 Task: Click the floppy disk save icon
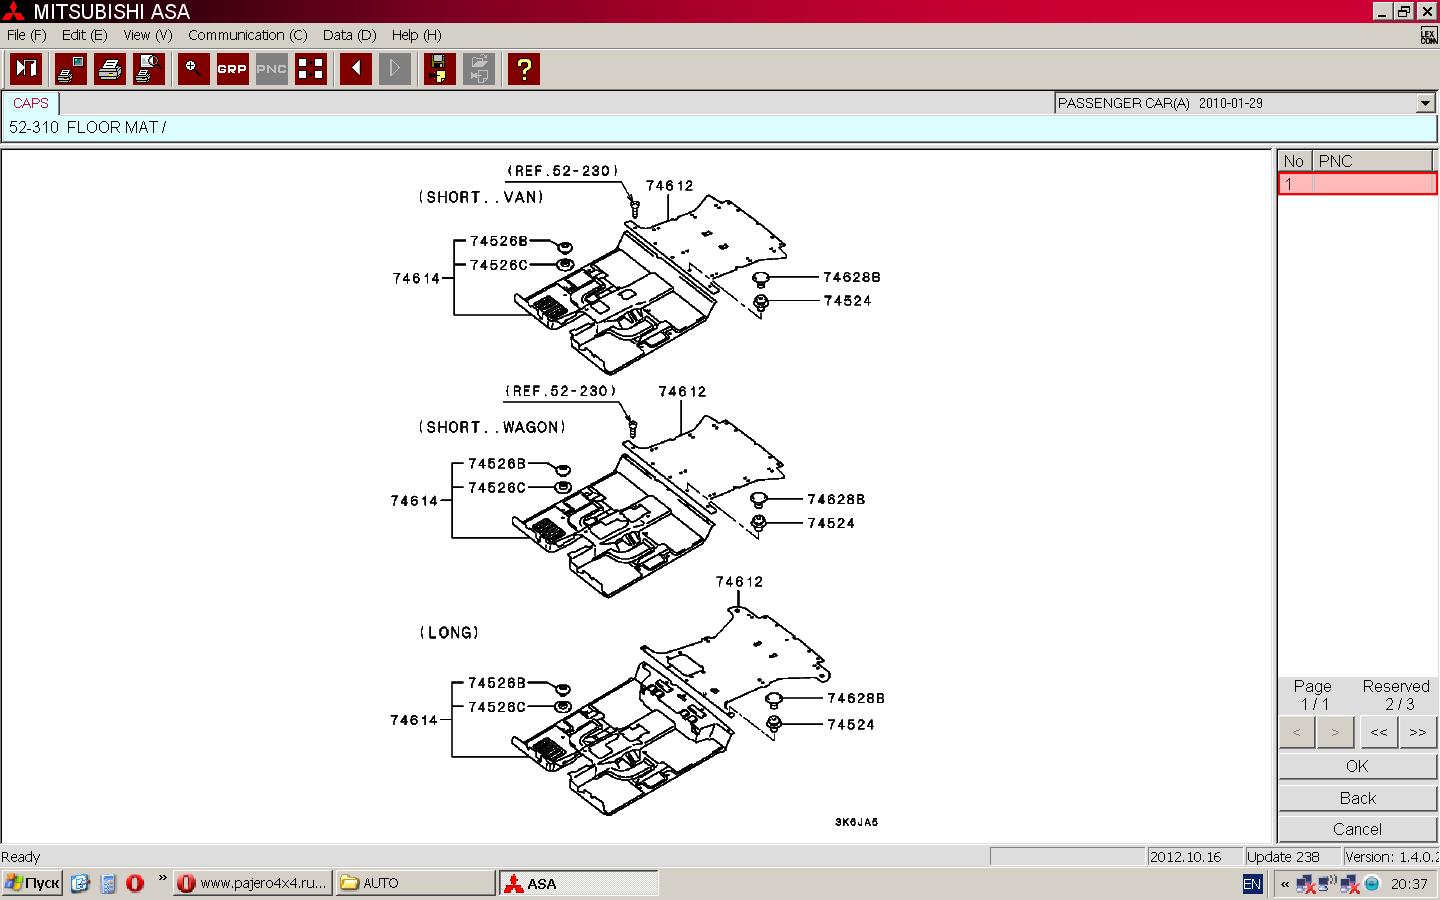(x=439, y=69)
